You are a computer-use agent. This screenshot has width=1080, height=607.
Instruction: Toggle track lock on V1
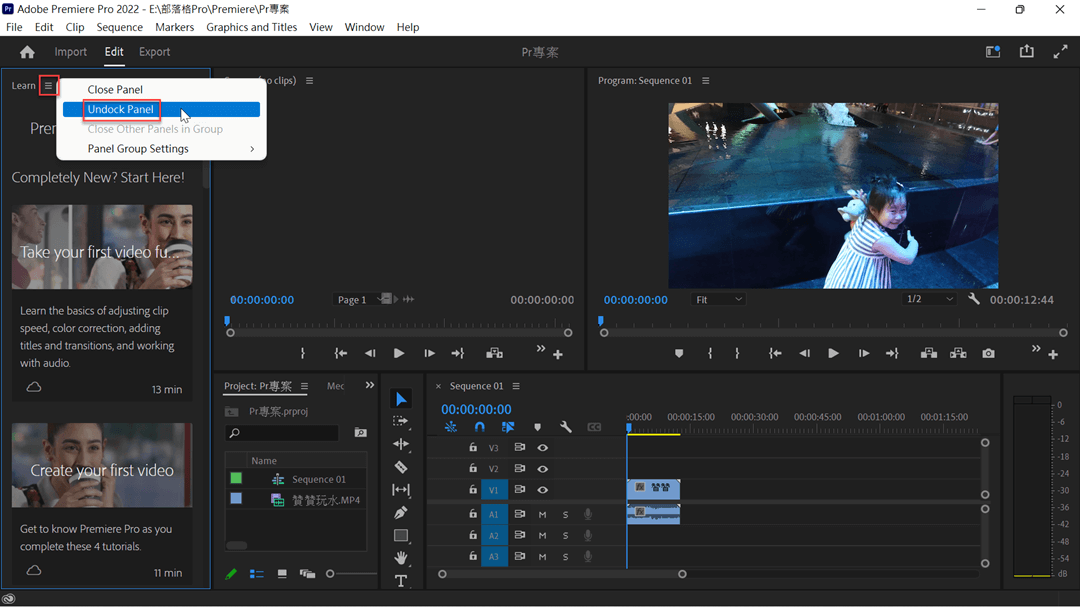point(472,490)
